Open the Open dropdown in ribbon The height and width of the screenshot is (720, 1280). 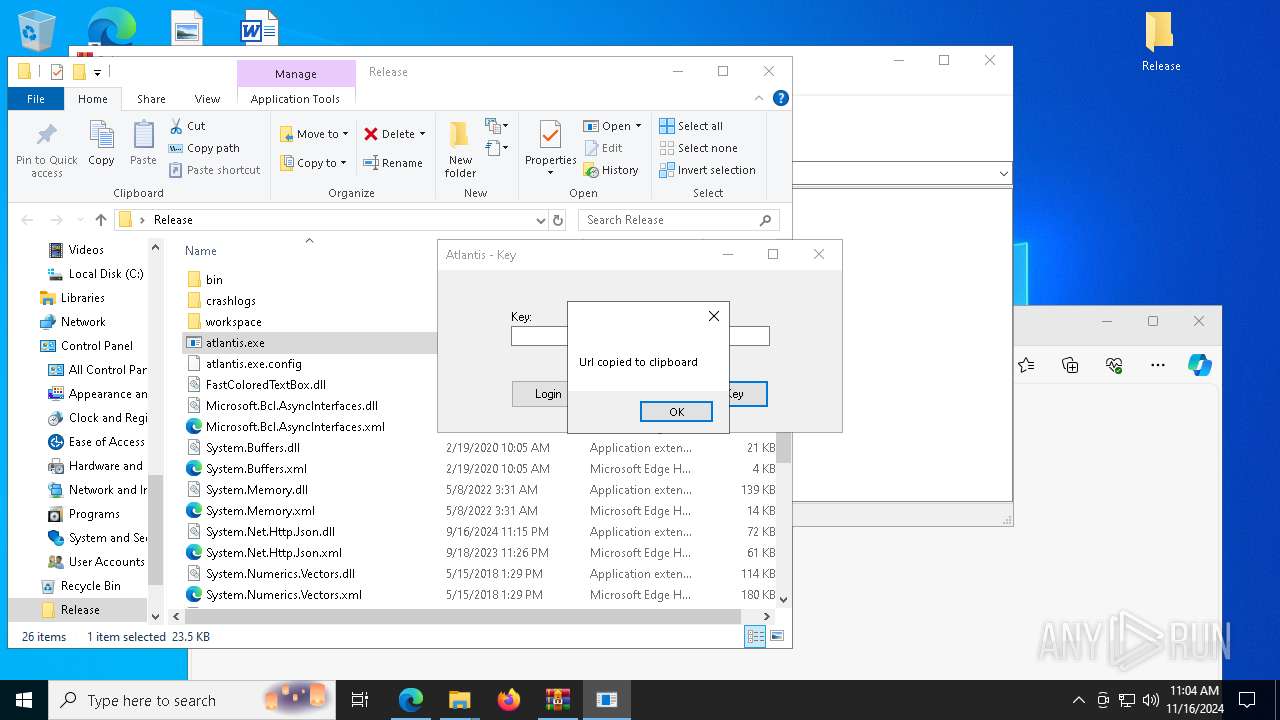(612, 126)
